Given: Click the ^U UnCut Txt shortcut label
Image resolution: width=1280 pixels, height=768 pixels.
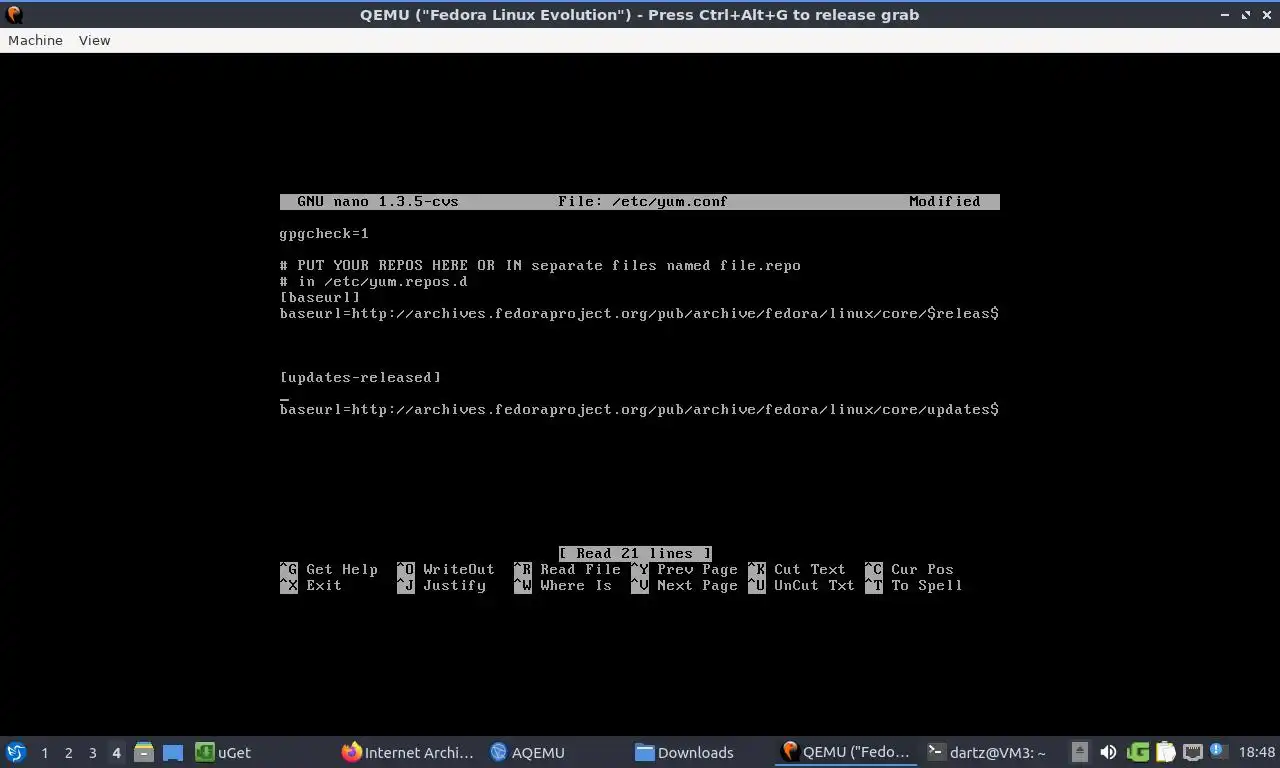Looking at the screenshot, I should pyautogui.click(x=801, y=585).
